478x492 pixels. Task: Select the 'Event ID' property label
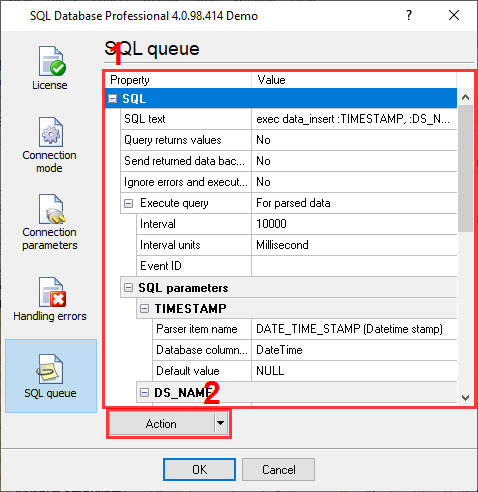click(x=194, y=266)
